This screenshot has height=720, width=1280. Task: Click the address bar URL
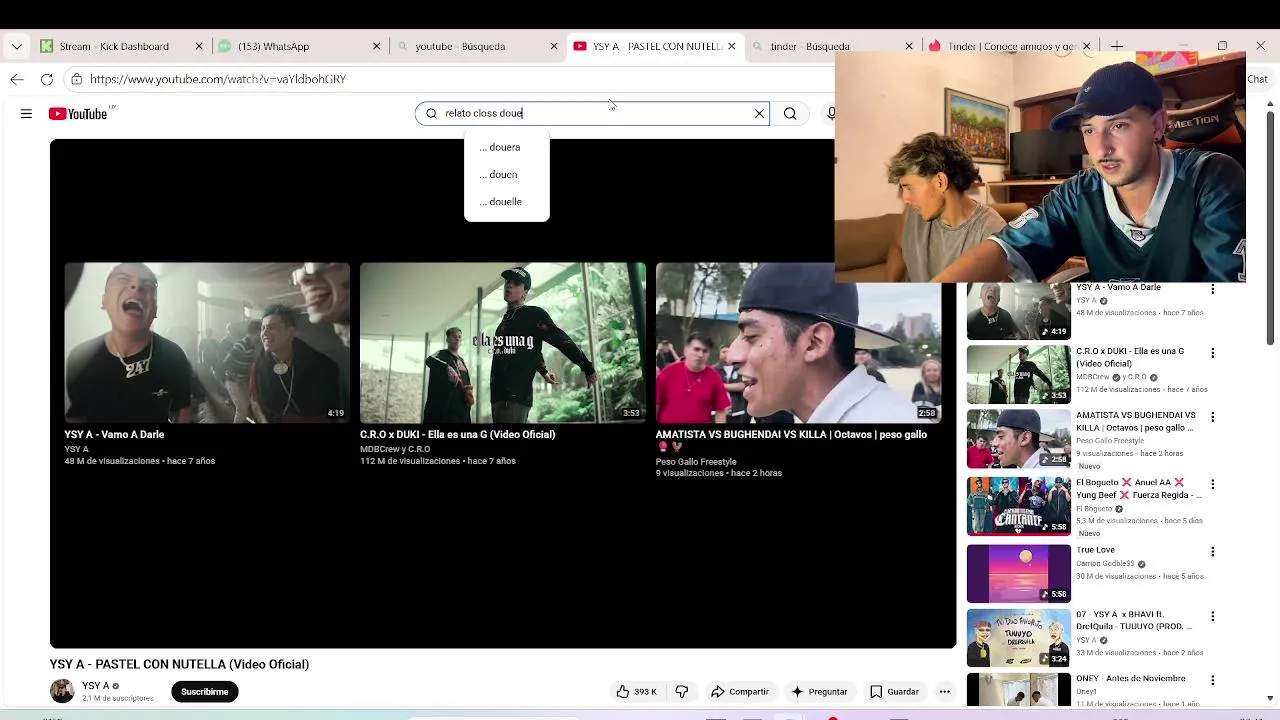218,79
